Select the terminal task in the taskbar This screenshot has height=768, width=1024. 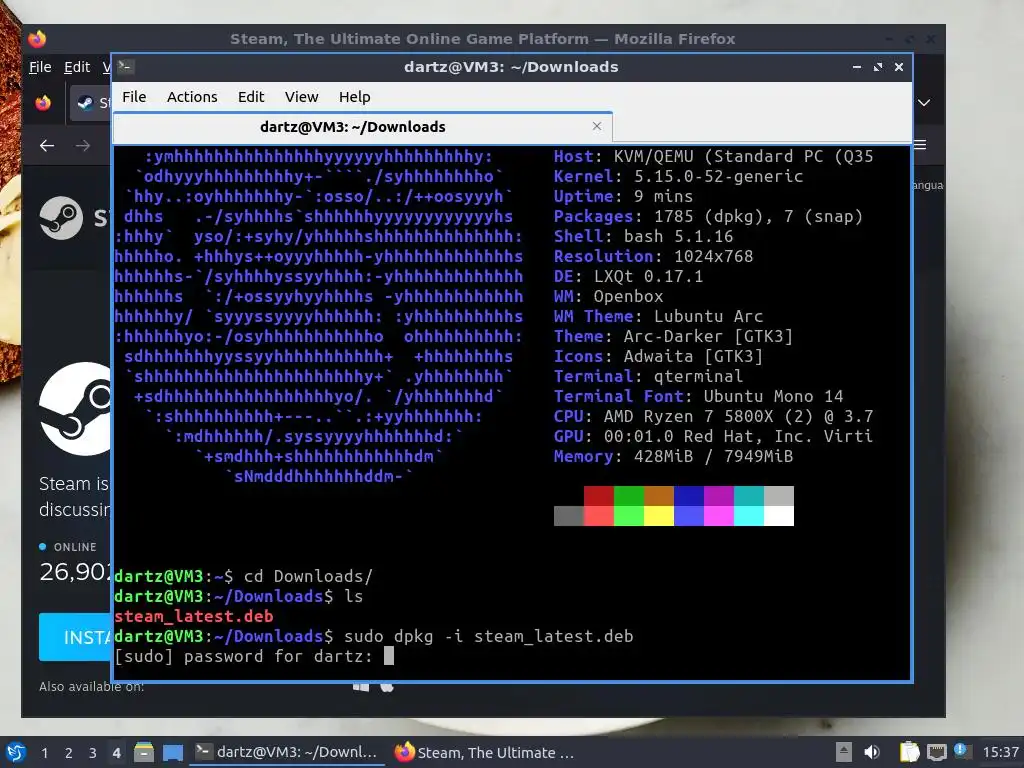click(x=287, y=752)
